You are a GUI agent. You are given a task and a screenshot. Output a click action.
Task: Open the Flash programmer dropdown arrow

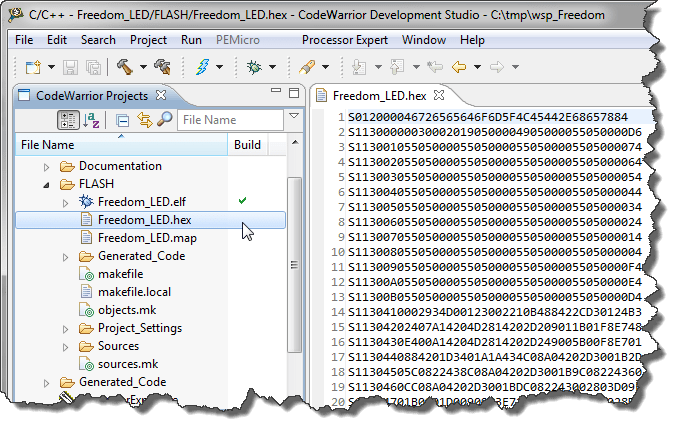pos(219,67)
